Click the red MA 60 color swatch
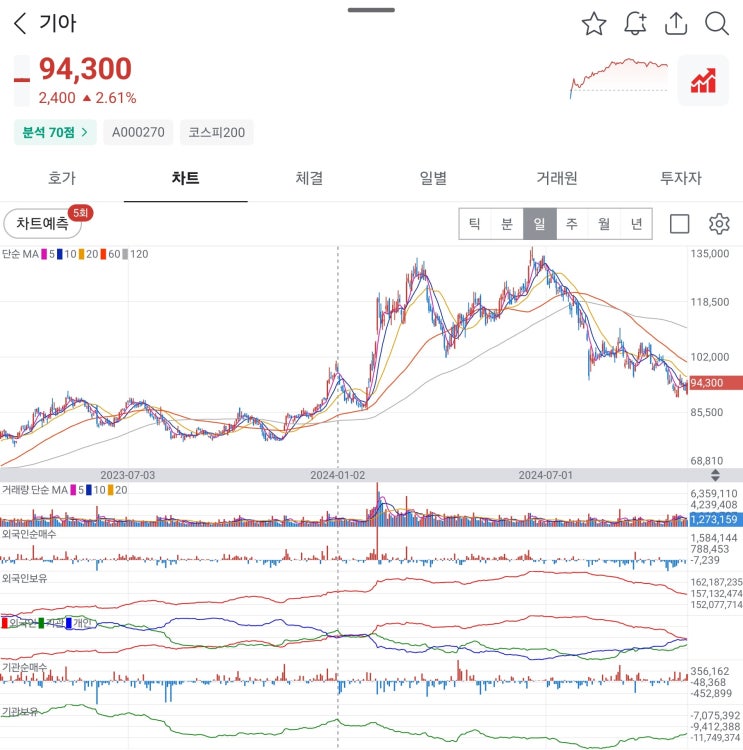Screen dimensions: 743x750 [103, 254]
